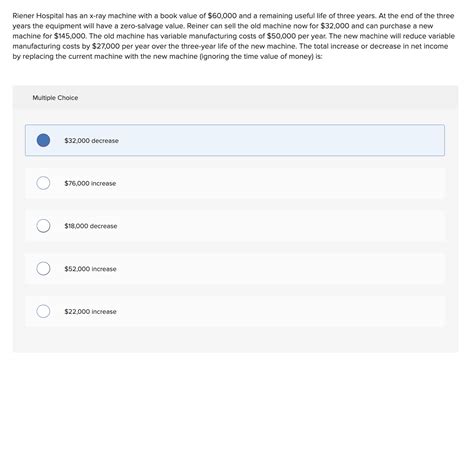
Task: Click the $60,000 book value figure
Action: coord(222,16)
